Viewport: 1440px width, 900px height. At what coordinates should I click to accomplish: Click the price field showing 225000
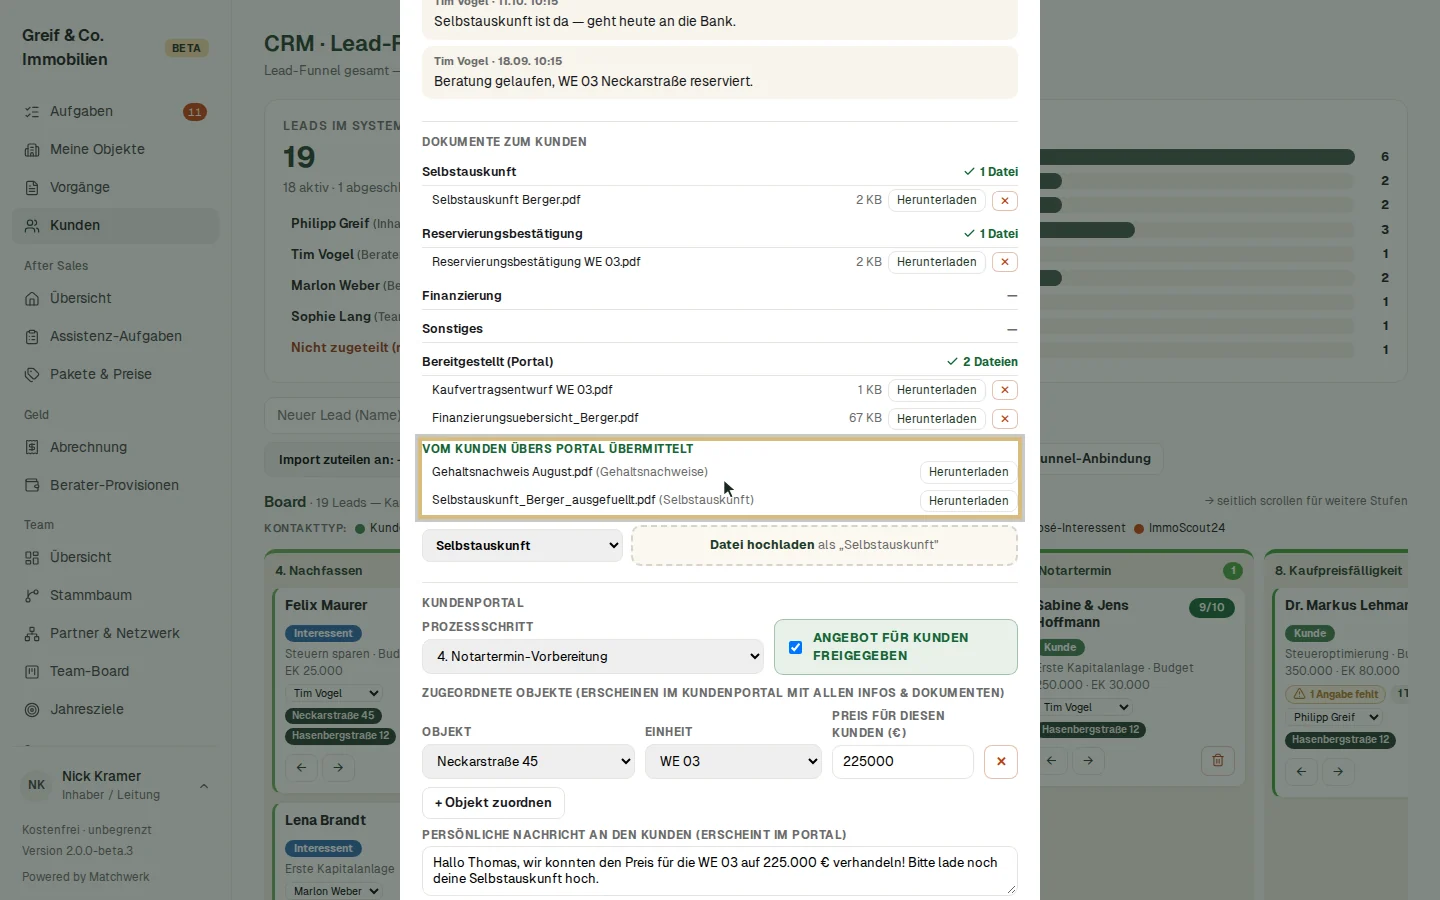point(903,762)
